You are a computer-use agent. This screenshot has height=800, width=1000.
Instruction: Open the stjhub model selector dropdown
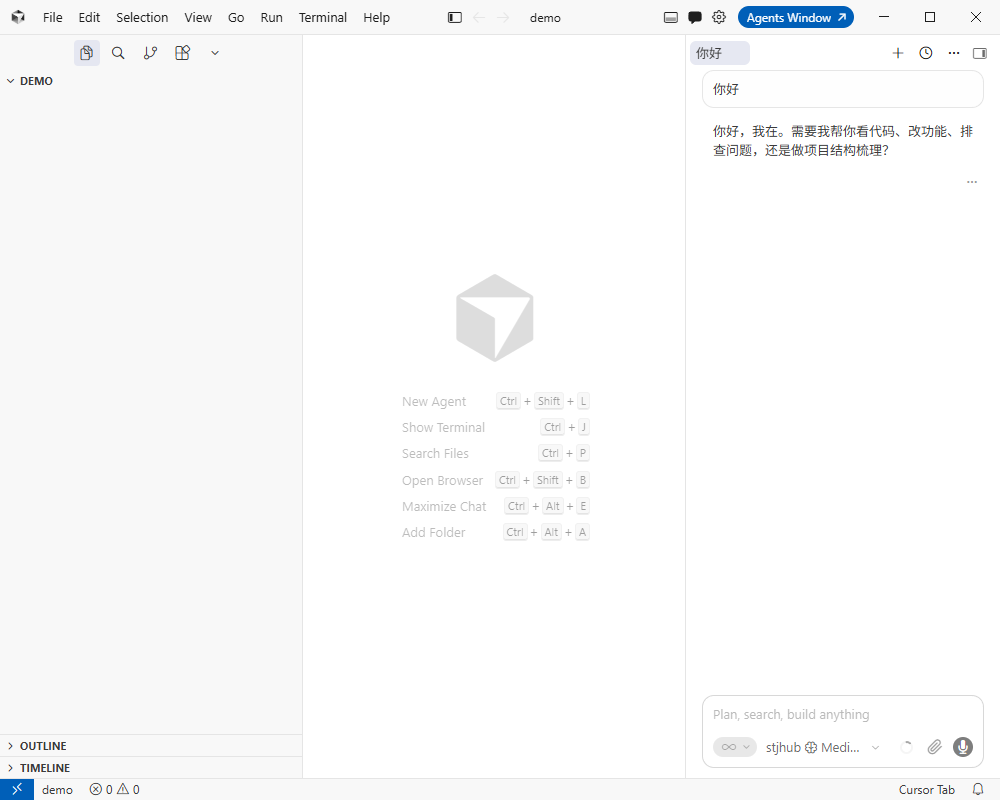click(823, 747)
